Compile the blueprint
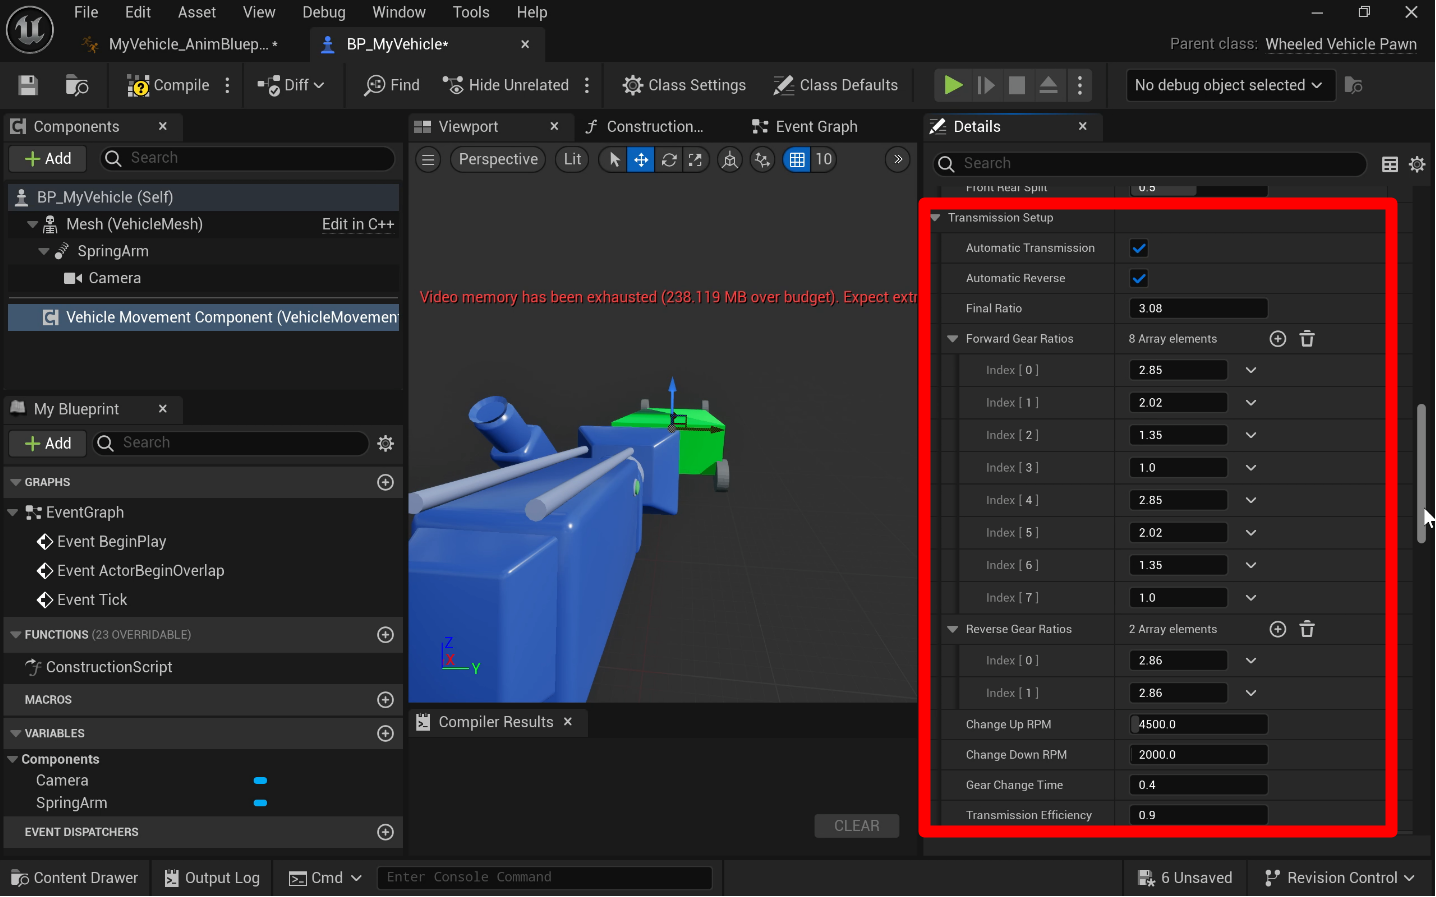Screen dimensions: 1436x897 coord(168,85)
